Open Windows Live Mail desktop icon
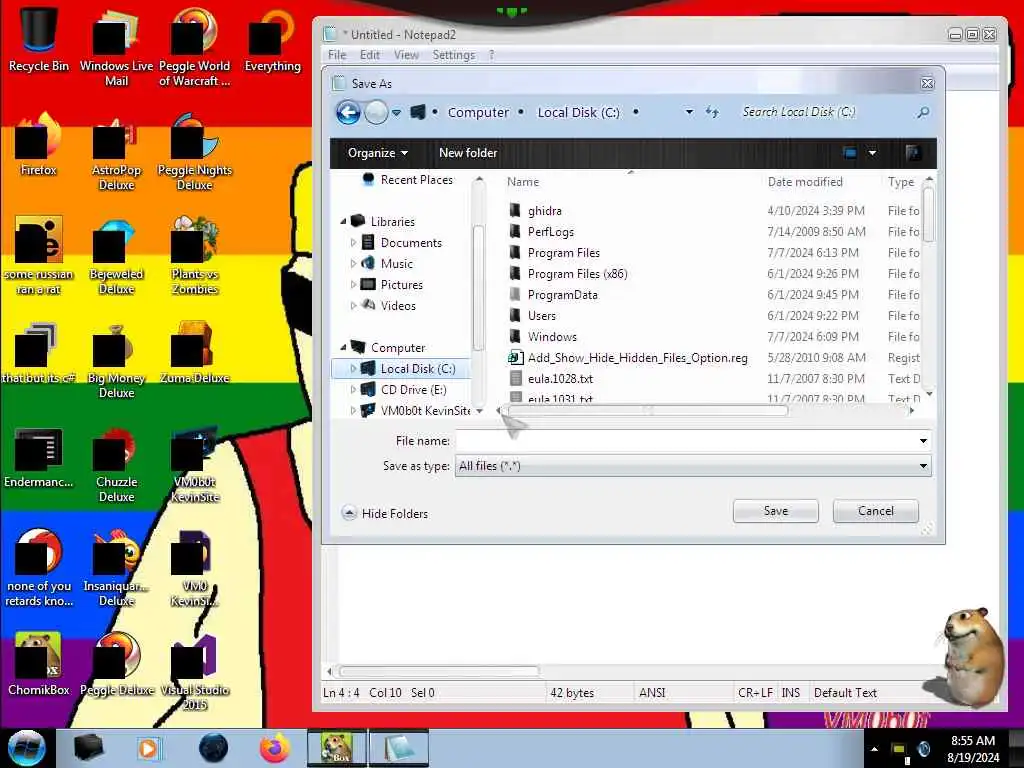 116,46
